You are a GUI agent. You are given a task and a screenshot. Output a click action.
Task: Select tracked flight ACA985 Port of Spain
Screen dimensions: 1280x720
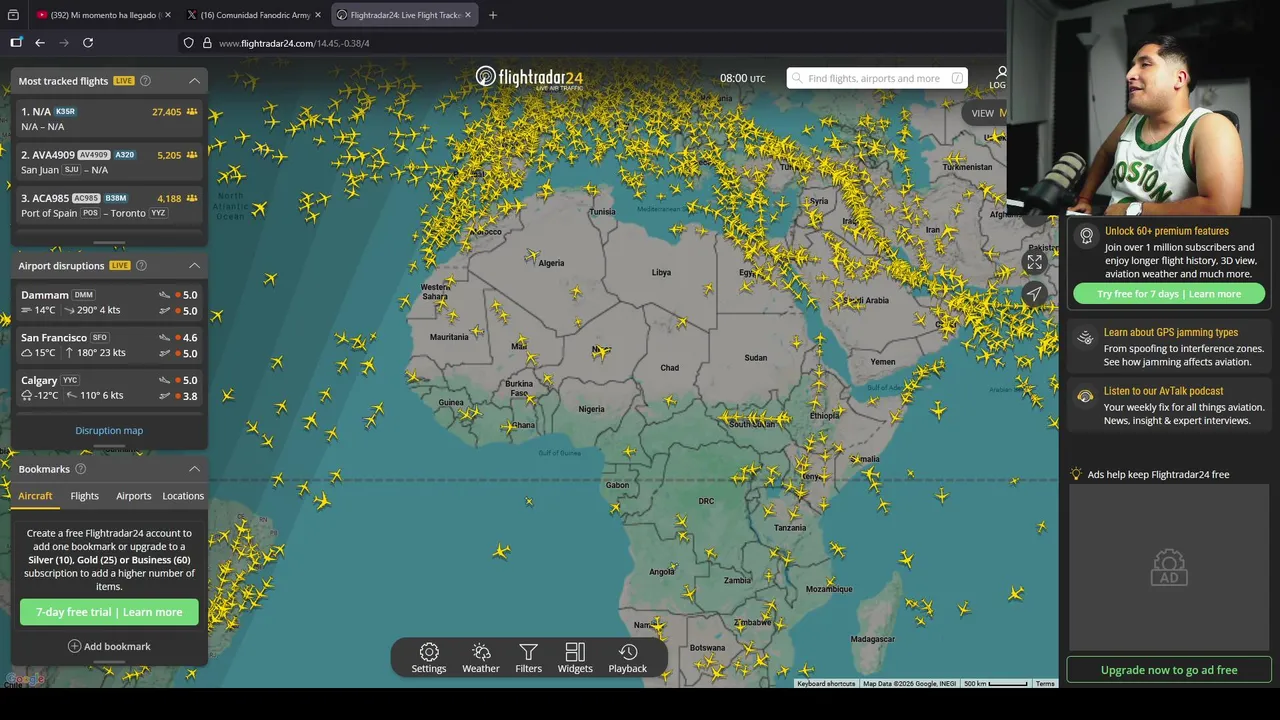pos(109,205)
